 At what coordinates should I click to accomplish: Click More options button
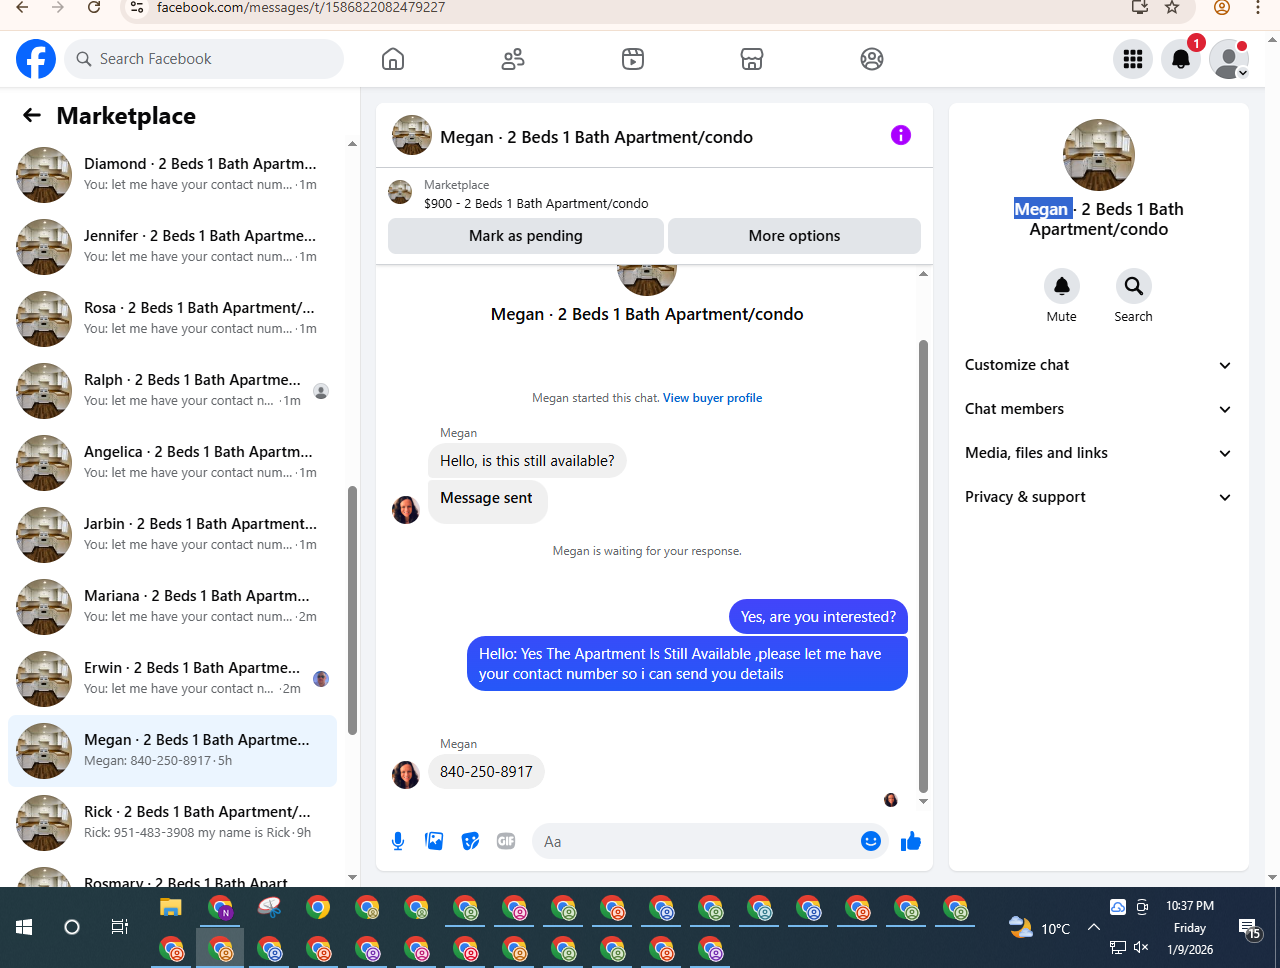794,236
